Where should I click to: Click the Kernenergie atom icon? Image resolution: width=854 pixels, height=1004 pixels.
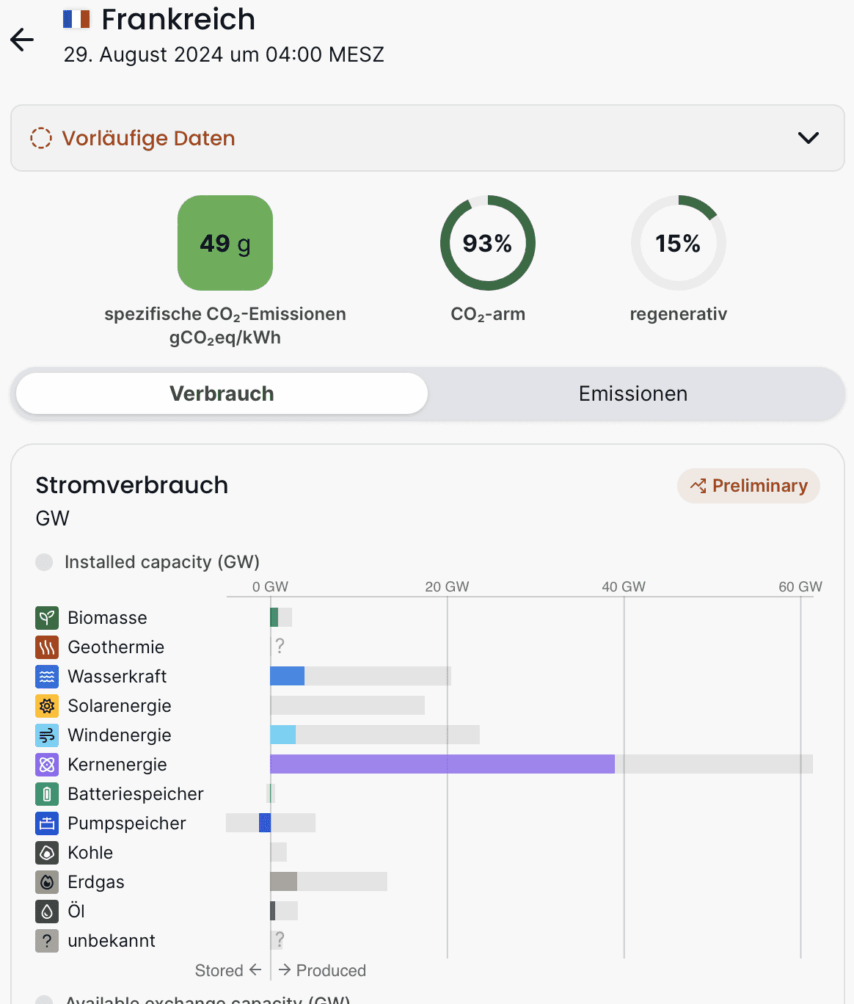point(47,765)
